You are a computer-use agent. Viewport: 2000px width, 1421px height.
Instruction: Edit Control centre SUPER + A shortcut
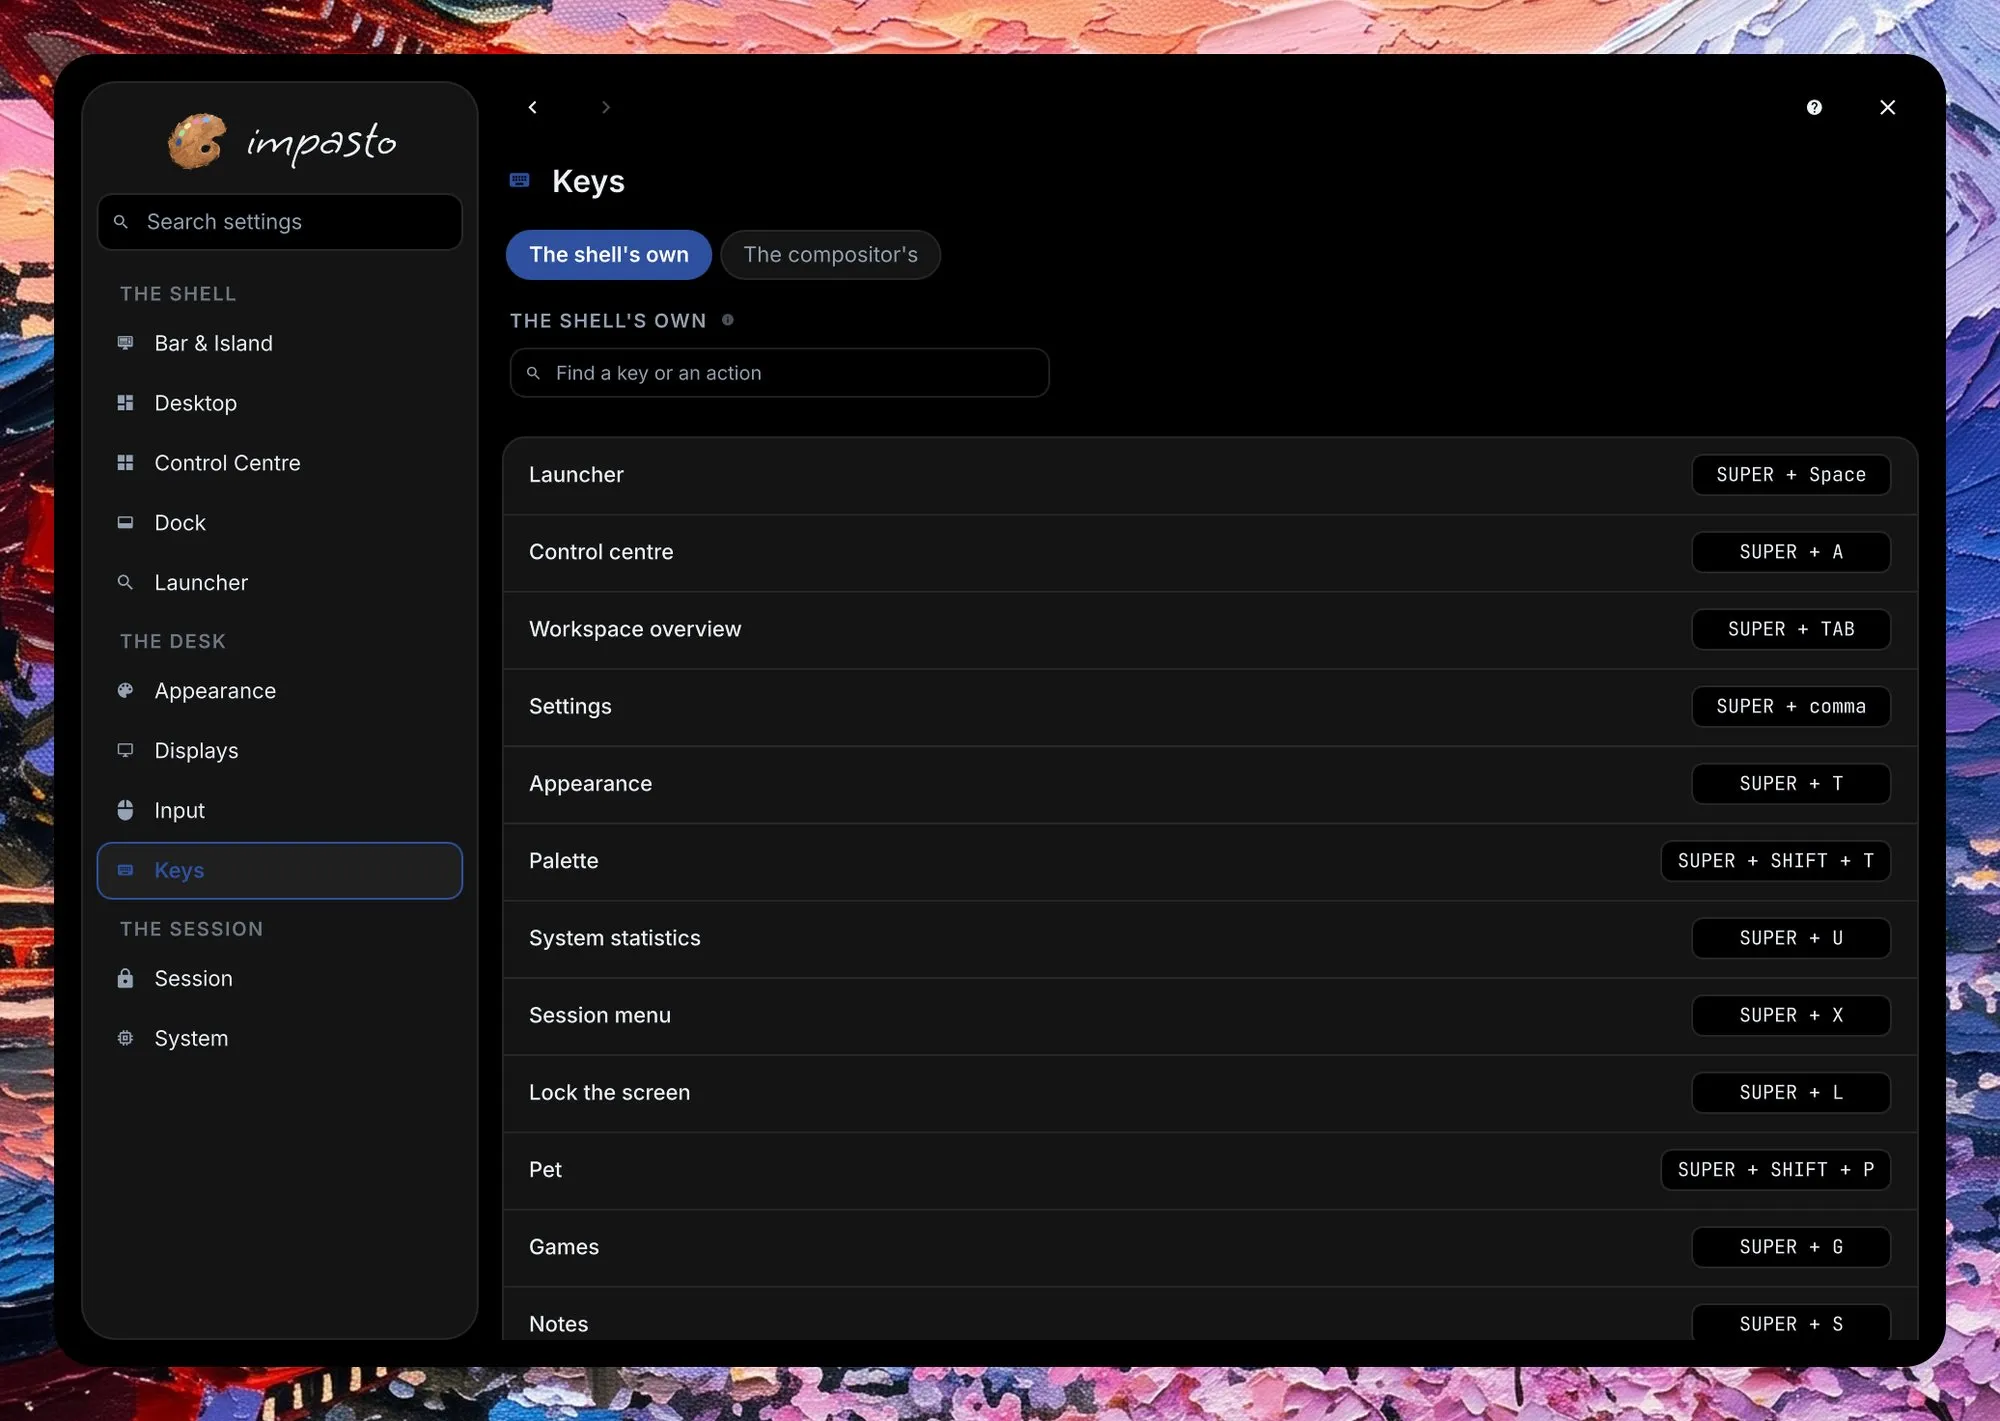[1790, 552]
